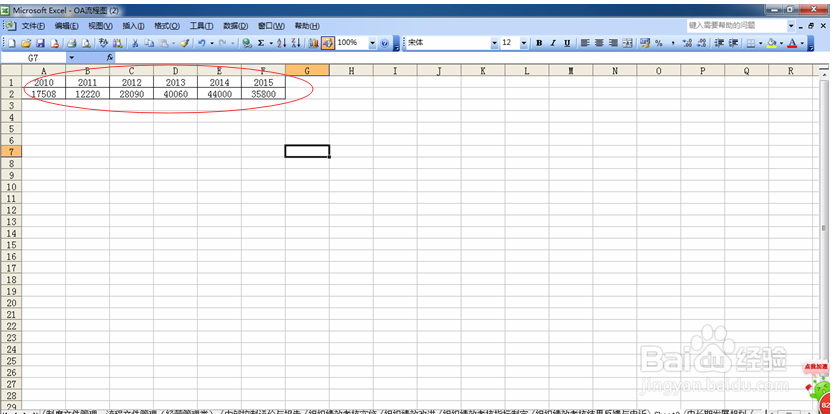Merge and center selected cells
The image size is (835, 414).
pos(627,43)
